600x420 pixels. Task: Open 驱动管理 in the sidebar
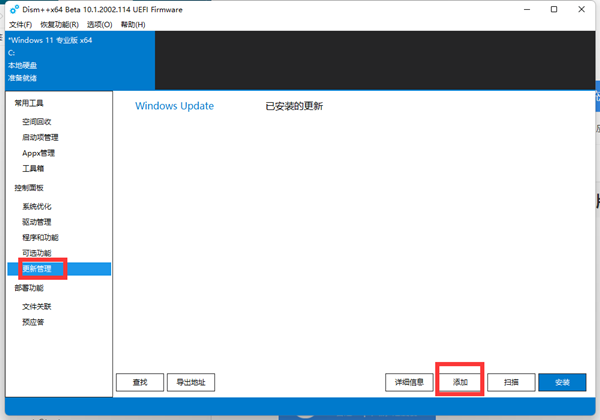pos(37,222)
